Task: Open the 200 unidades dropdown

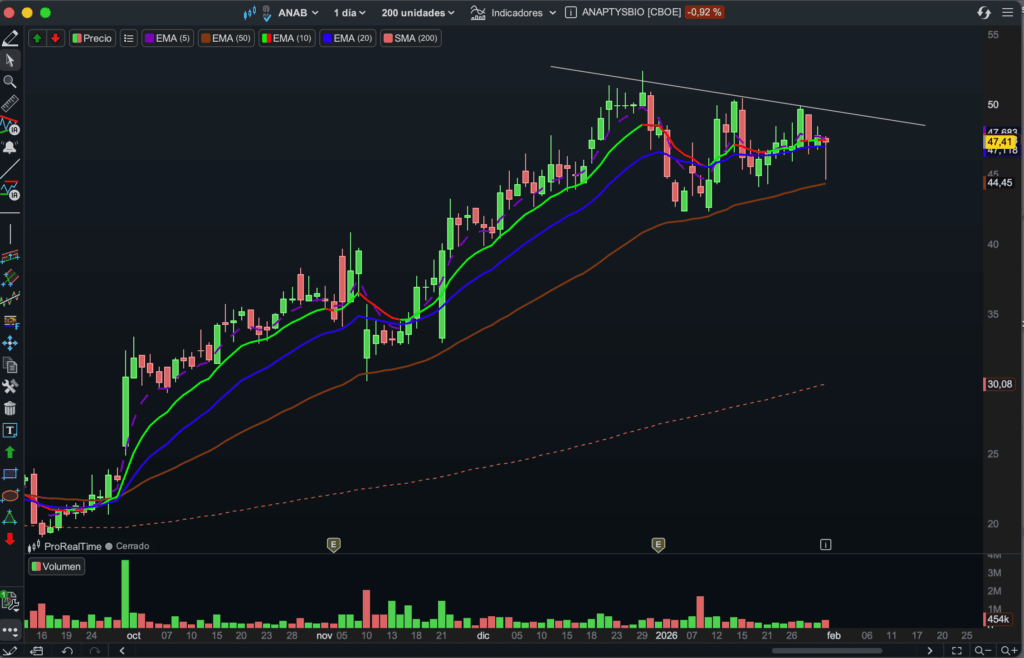Action: pos(418,13)
